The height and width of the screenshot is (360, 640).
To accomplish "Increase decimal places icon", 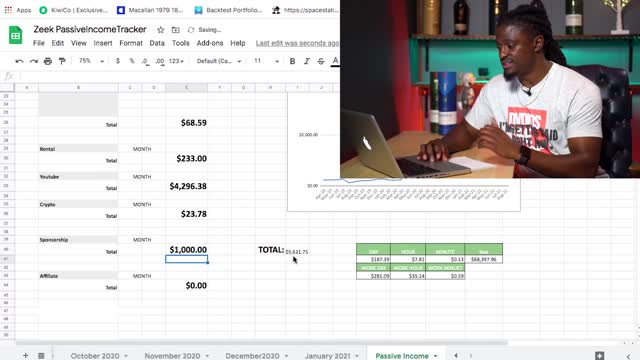I will click(160, 61).
